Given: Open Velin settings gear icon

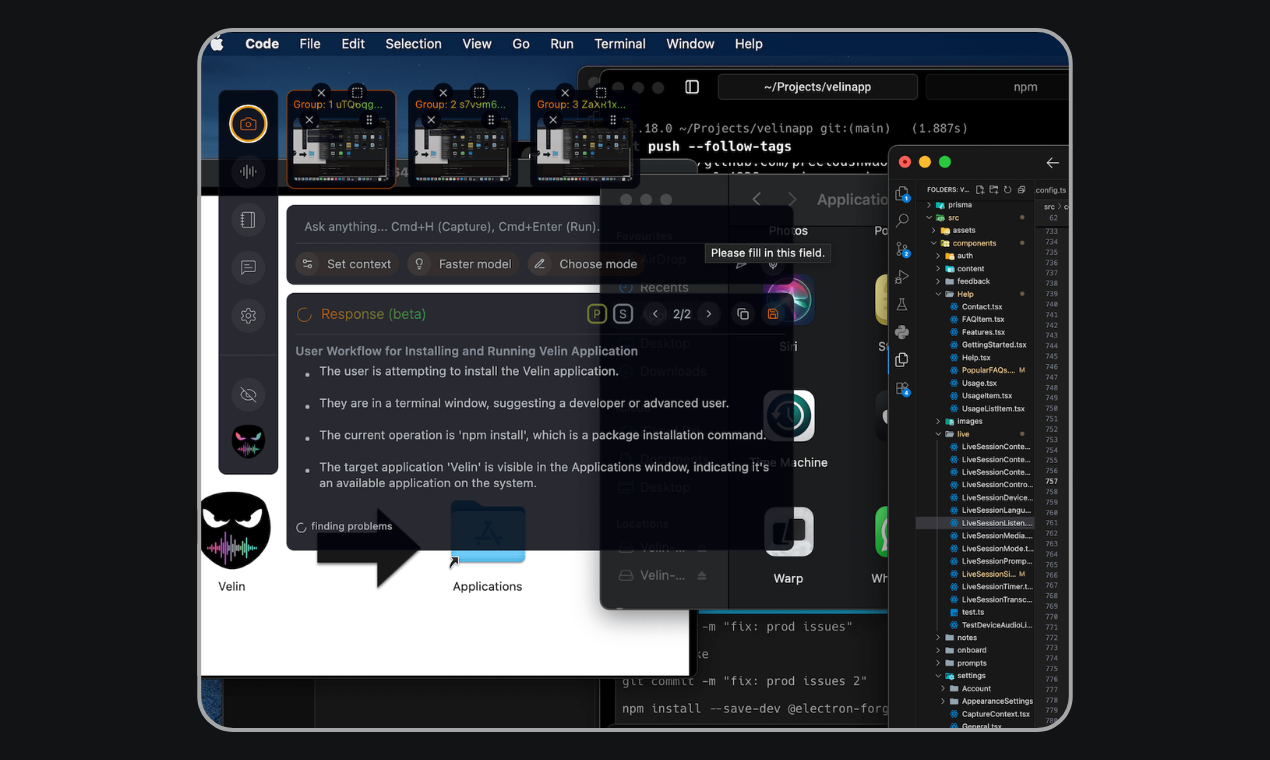Looking at the screenshot, I should 248,316.
